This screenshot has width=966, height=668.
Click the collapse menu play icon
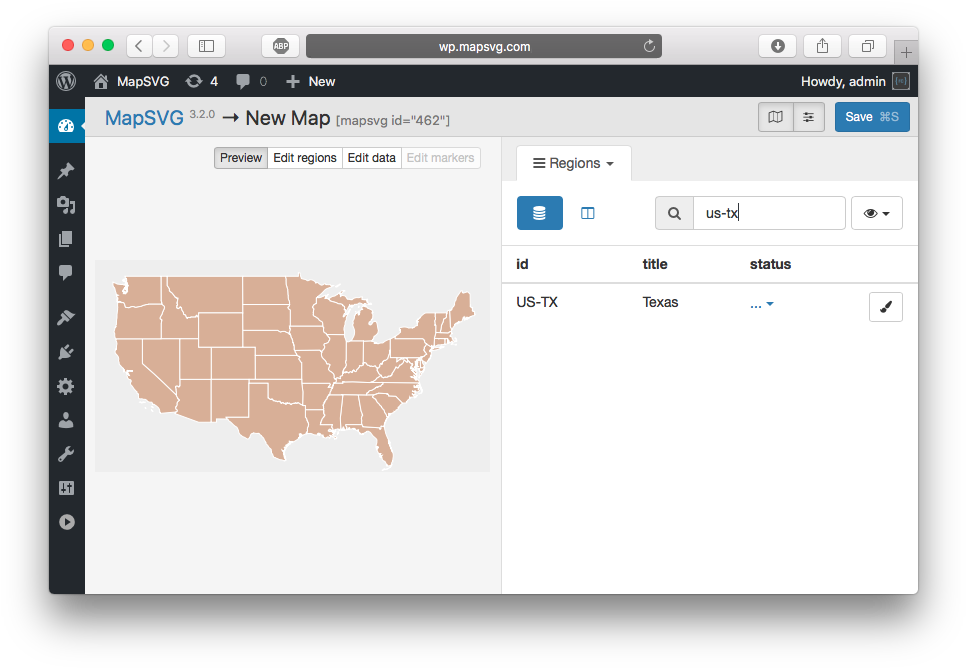(67, 522)
